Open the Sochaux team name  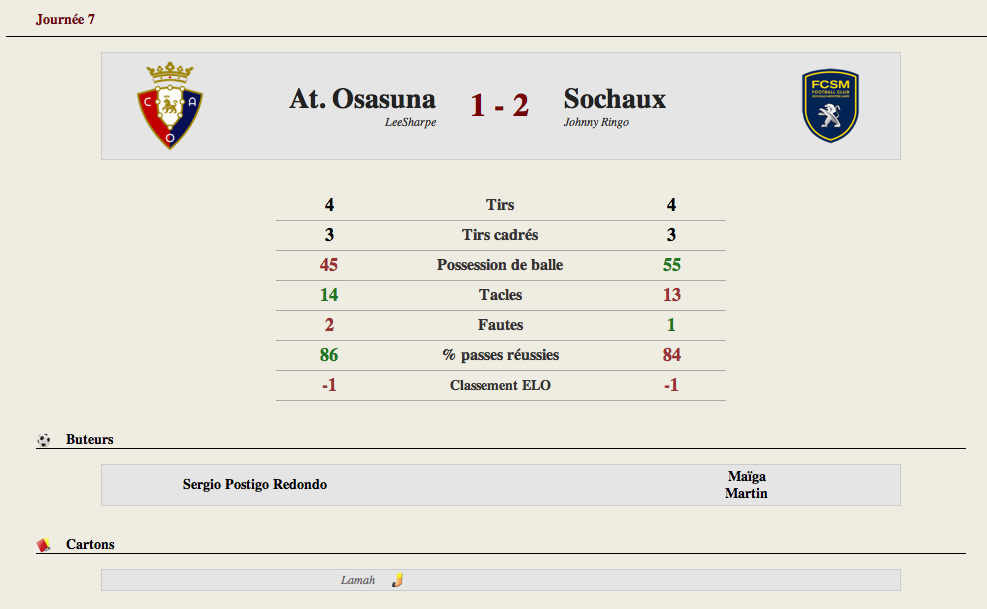[614, 99]
